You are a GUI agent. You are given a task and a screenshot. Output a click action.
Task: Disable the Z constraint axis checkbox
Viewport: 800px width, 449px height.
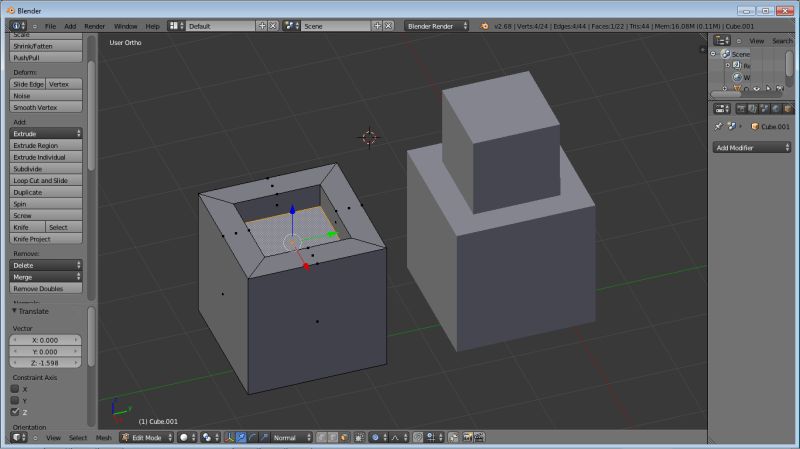[15, 412]
